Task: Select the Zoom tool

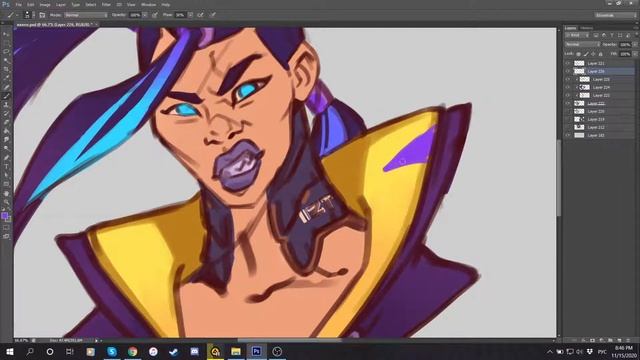Action: 6,202
